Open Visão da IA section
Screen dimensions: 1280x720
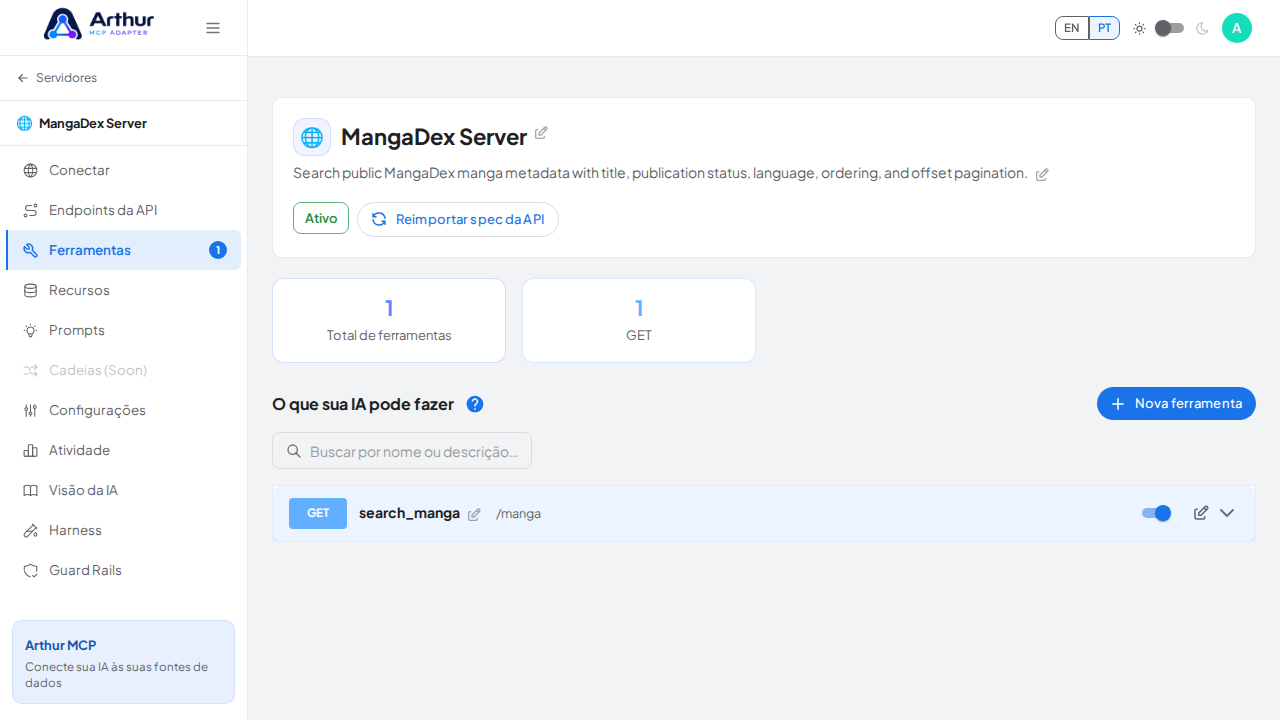[x=123, y=490]
